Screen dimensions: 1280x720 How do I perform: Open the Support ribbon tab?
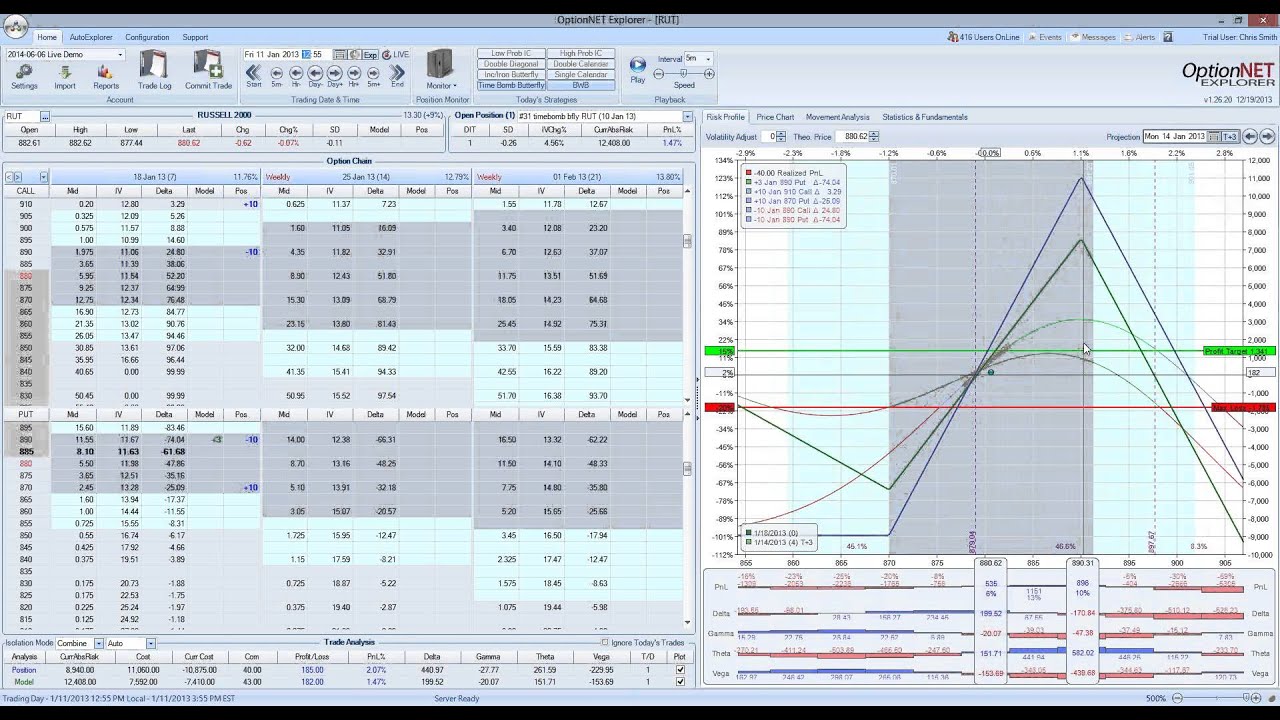tap(195, 37)
